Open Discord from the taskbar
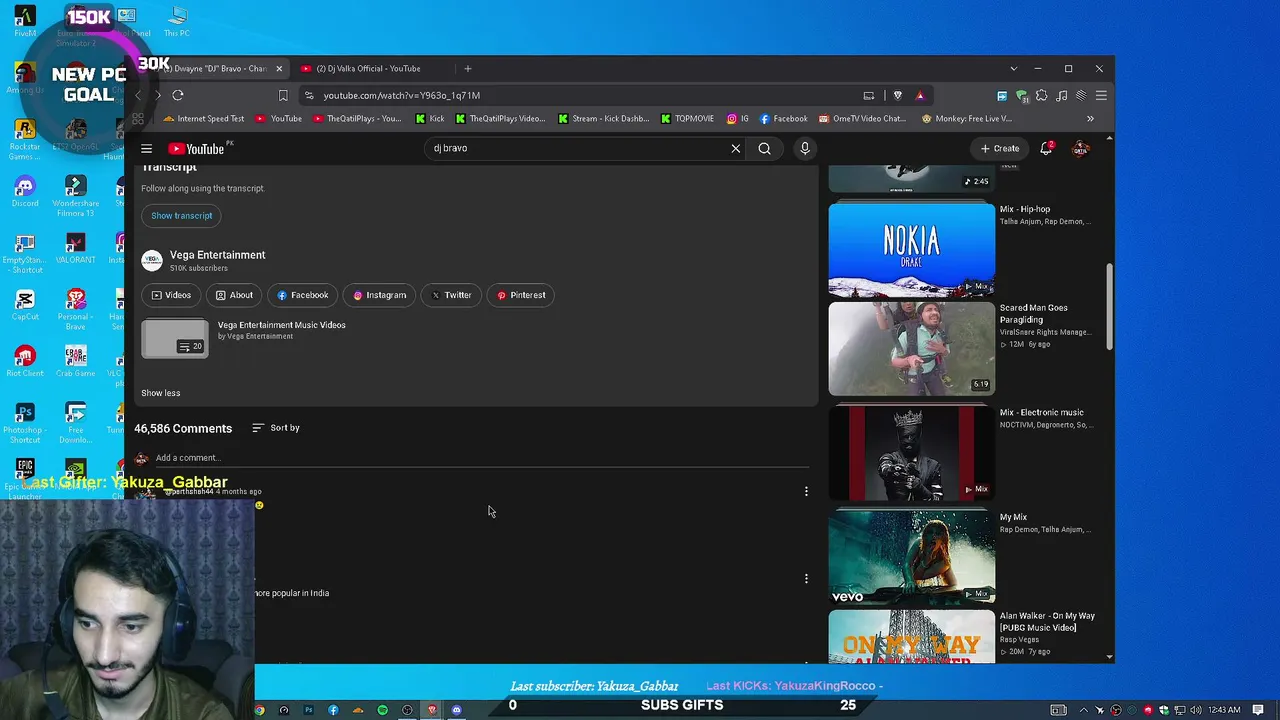The height and width of the screenshot is (720, 1280). click(457, 710)
